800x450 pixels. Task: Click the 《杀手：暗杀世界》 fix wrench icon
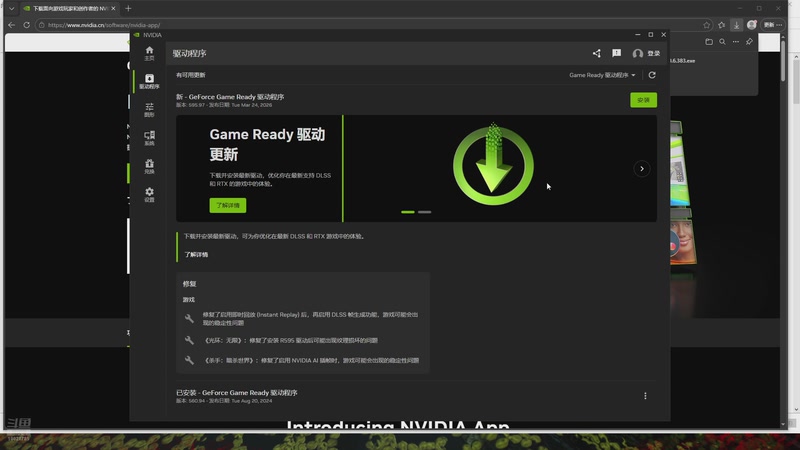pos(189,360)
